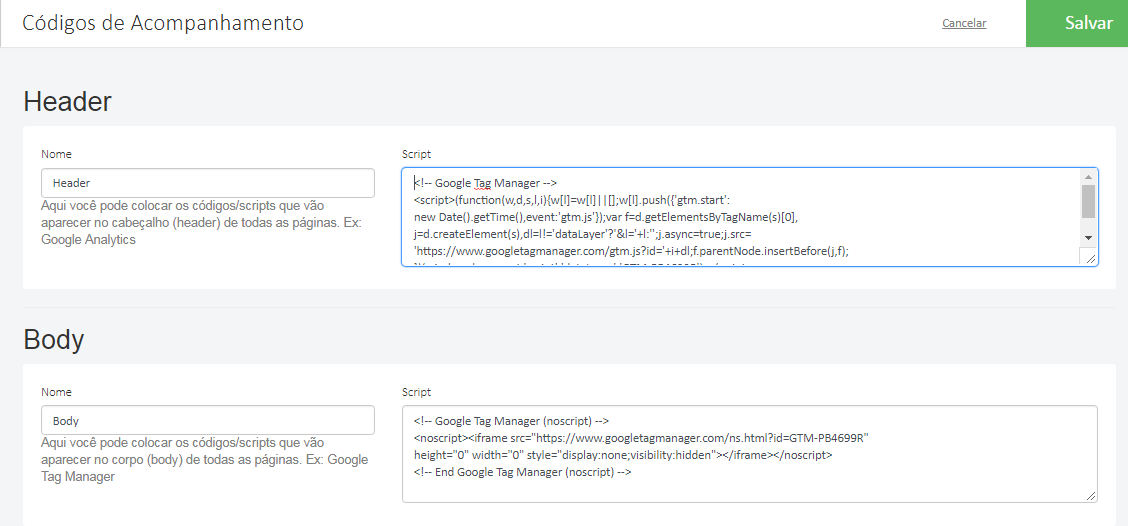Click the 'Body' section heading
Image resolution: width=1128 pixels, height=526 pixels.
[x=53, y=340]
